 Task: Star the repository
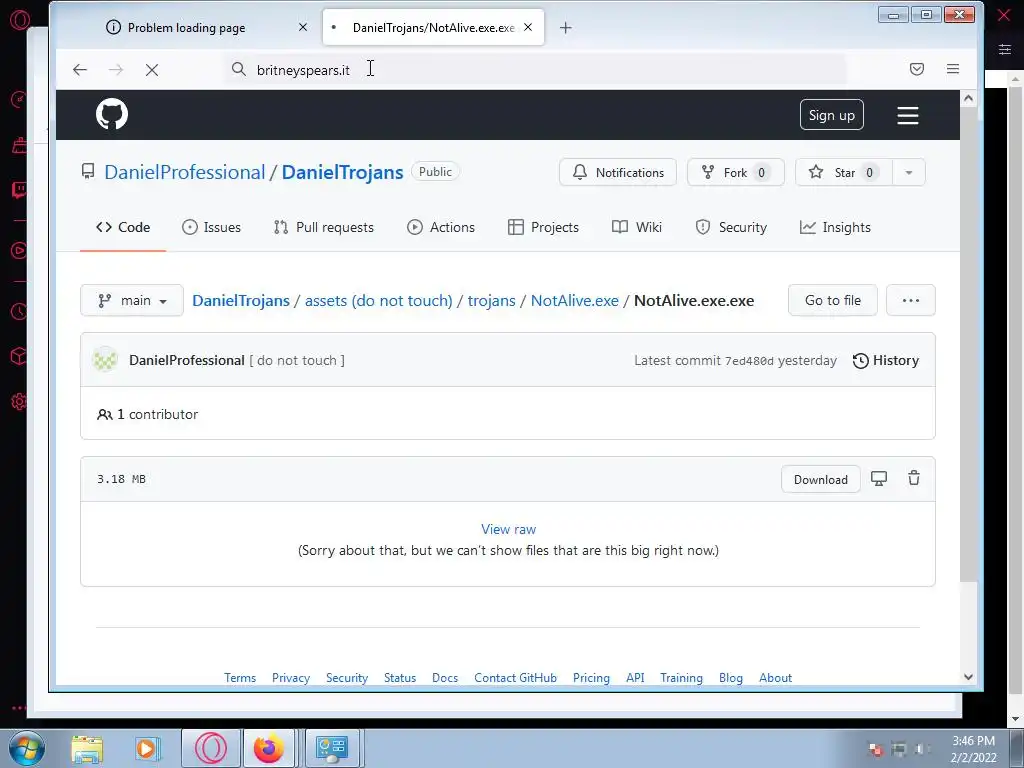coord(844,172)
